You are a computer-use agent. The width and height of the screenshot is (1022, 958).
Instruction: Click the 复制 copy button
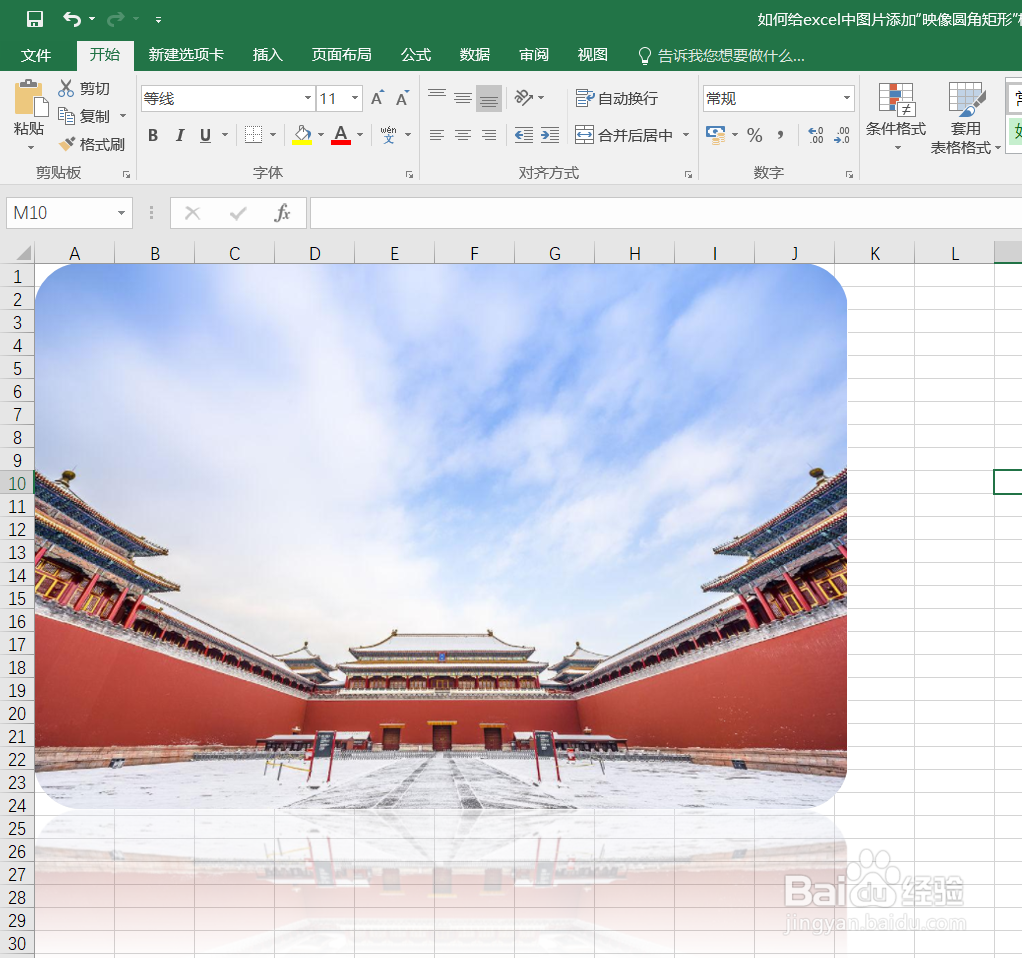tap(84, 116)
